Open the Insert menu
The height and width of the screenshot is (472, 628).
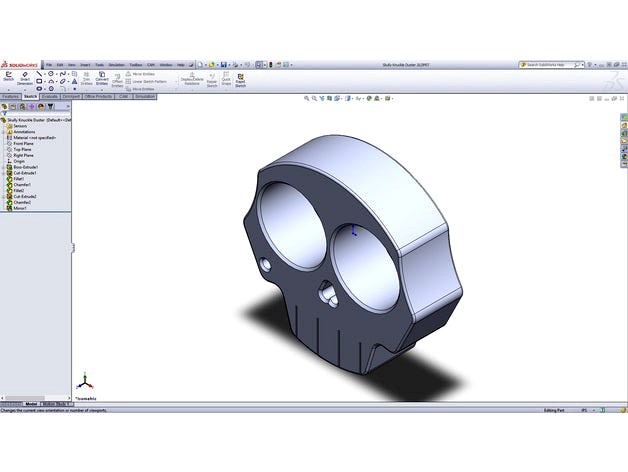pos(83,64)
